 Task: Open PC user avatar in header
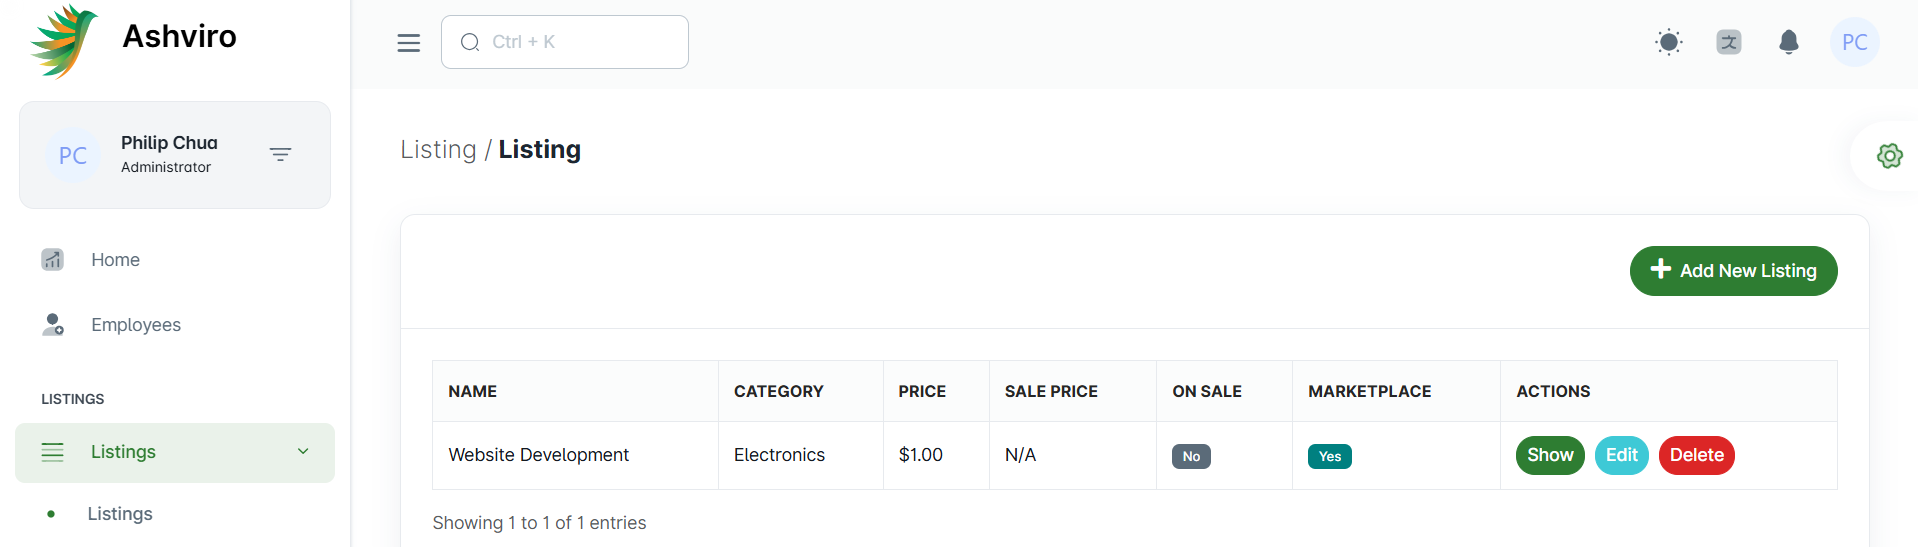click(1854, 42)
